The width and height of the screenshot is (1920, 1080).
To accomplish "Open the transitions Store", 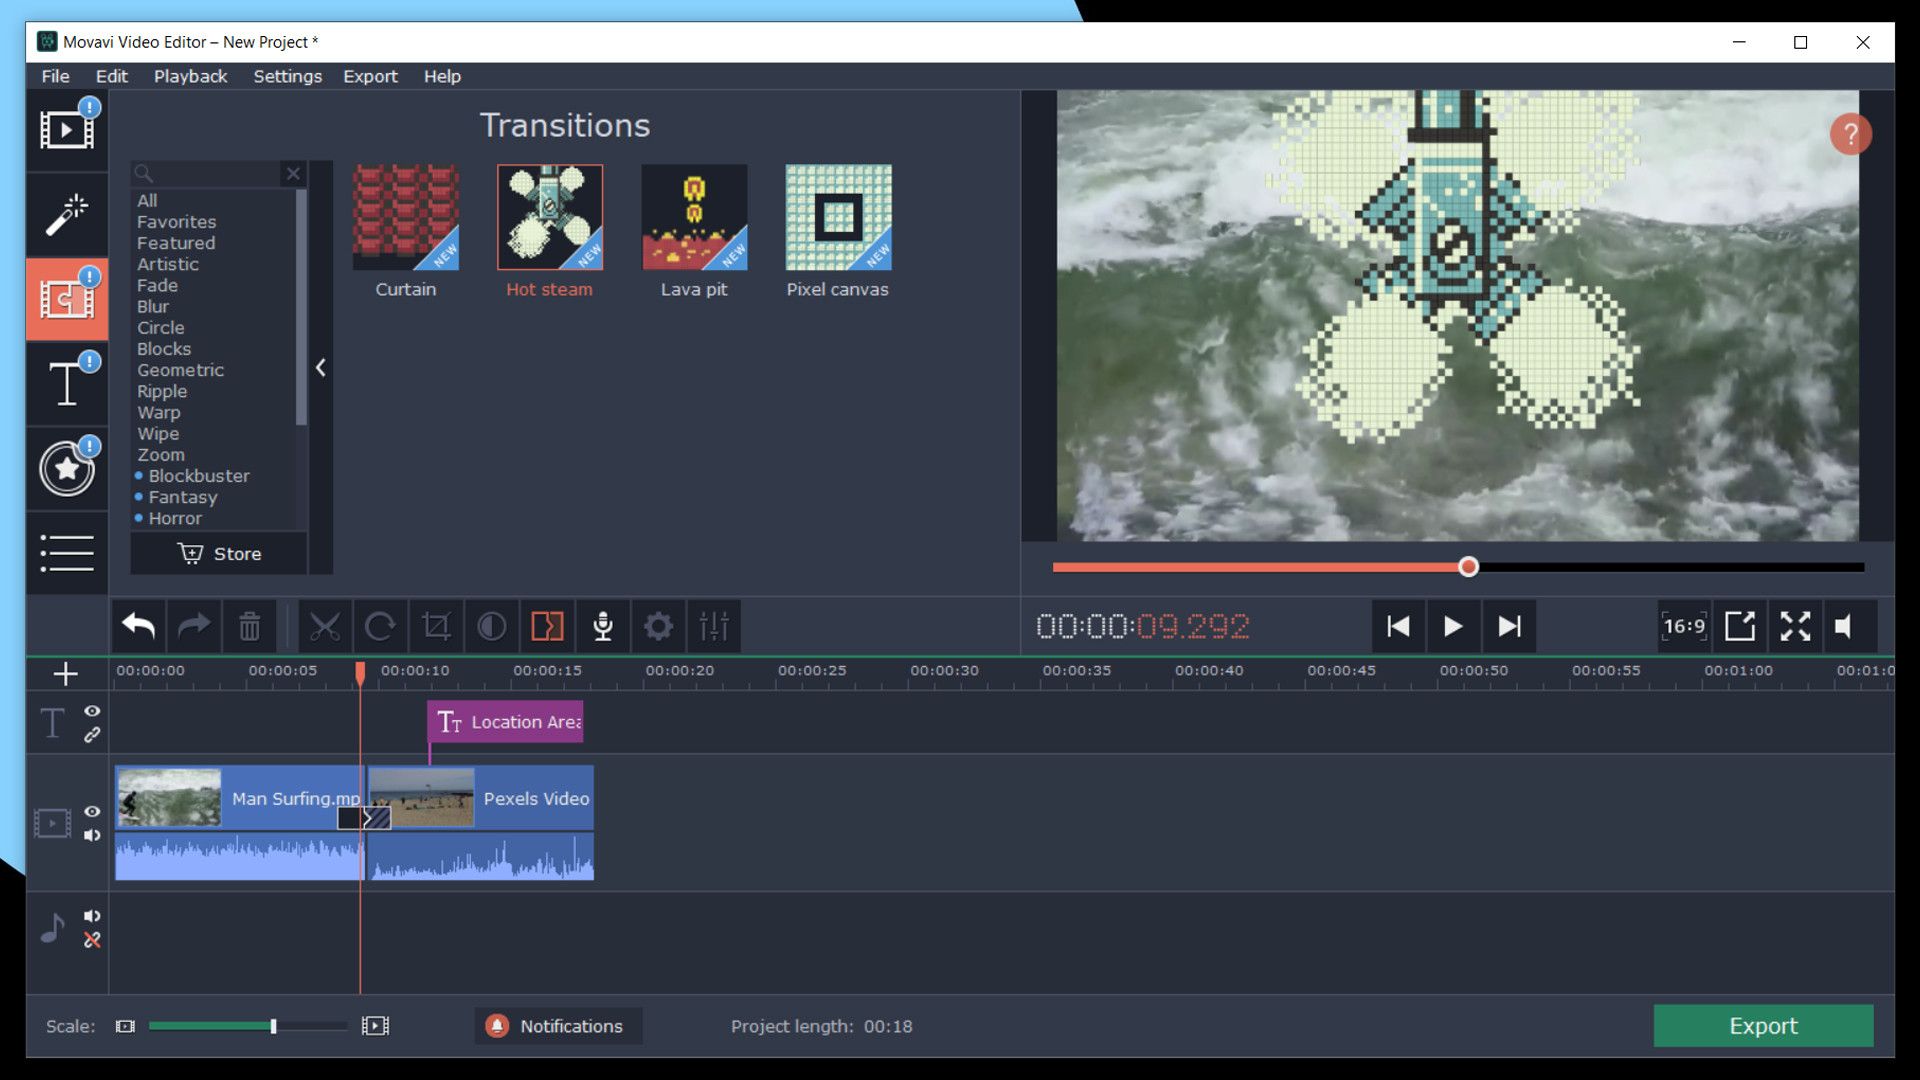I will click(219, 553).
